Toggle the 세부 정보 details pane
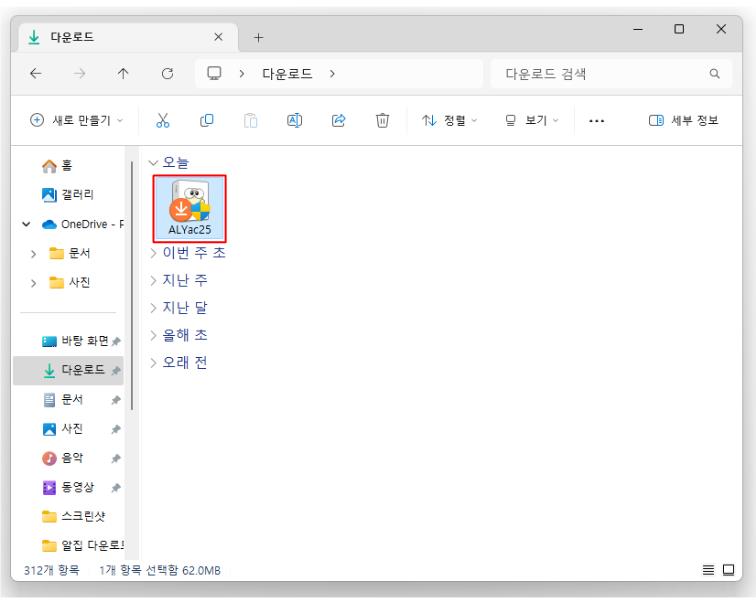 tap(684, 120)
